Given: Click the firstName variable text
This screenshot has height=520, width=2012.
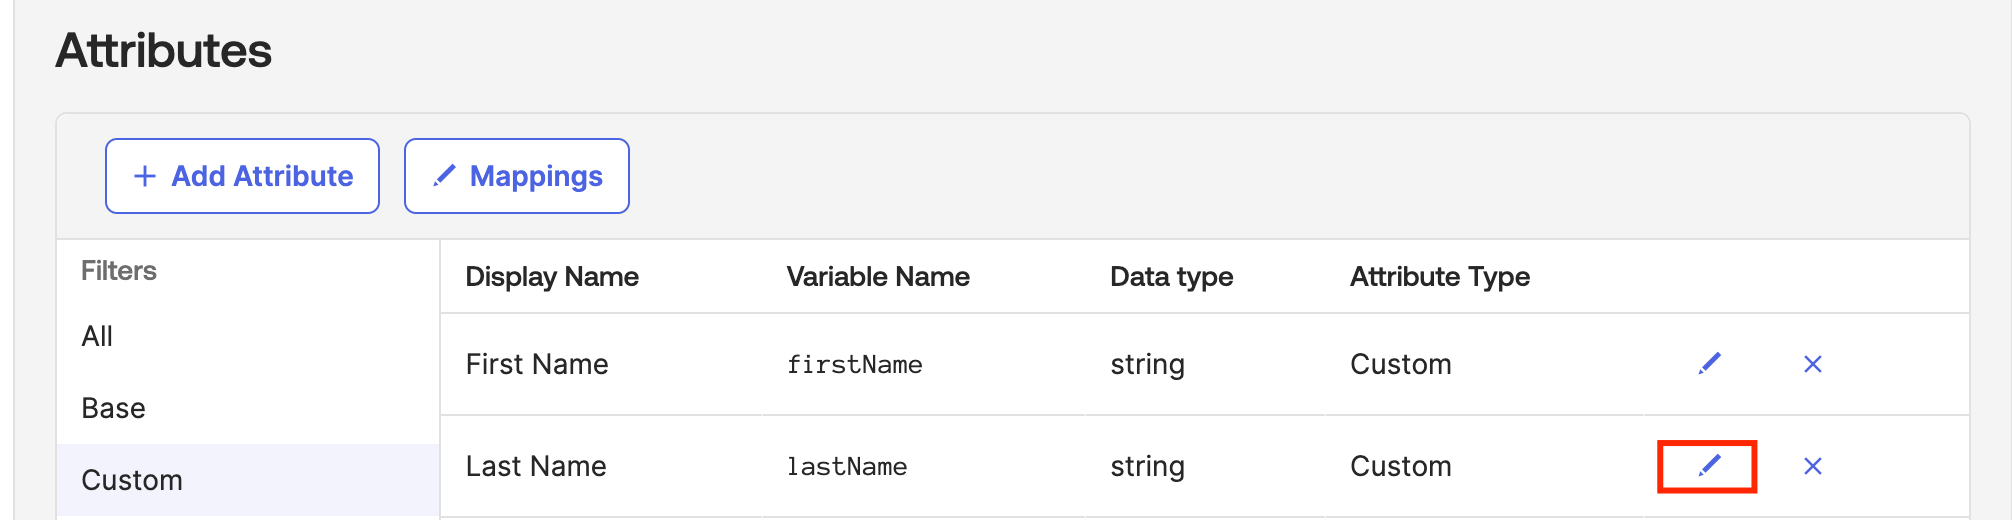Looking at the screenshot, I should [854, 365].
